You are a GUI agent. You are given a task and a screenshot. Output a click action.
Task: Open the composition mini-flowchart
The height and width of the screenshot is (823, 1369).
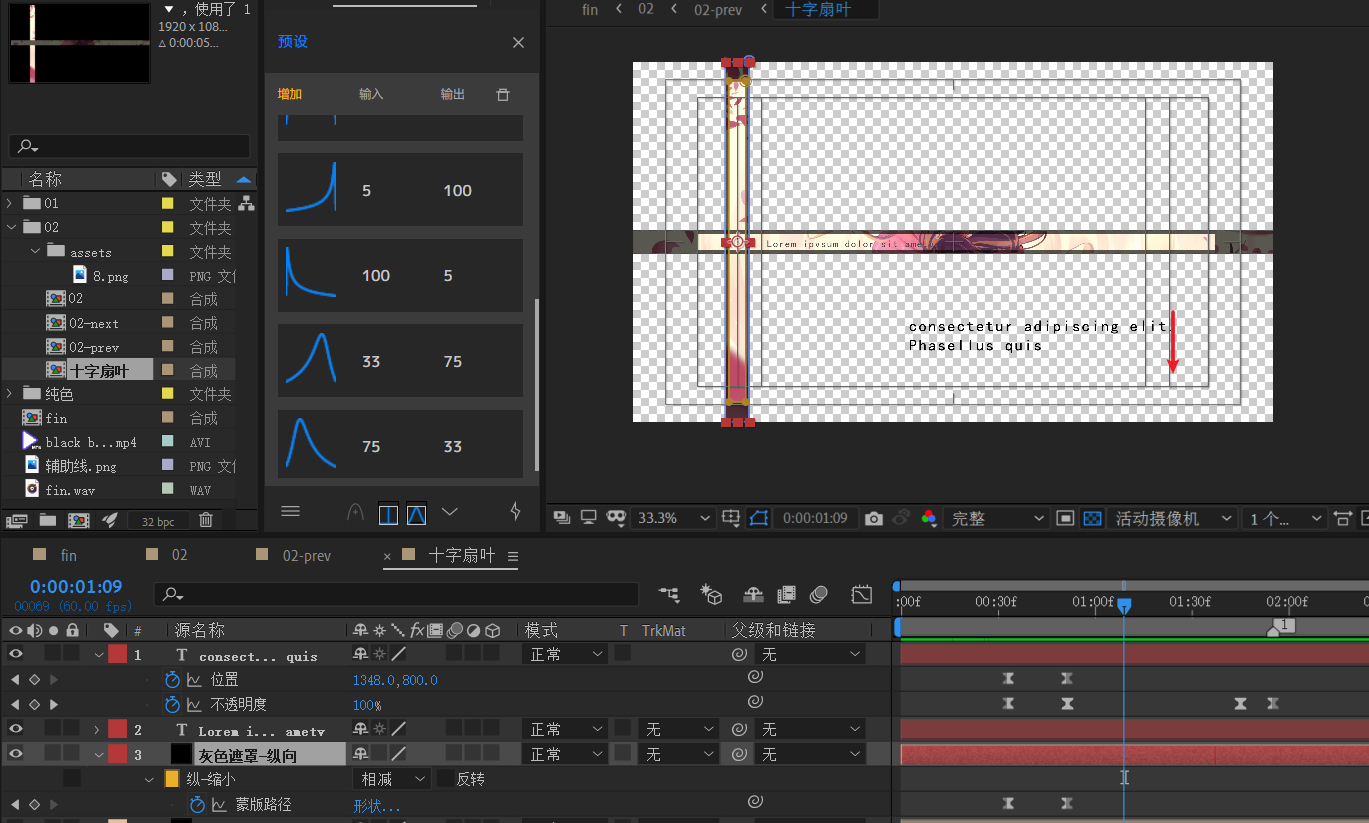[x=670, y=595]
